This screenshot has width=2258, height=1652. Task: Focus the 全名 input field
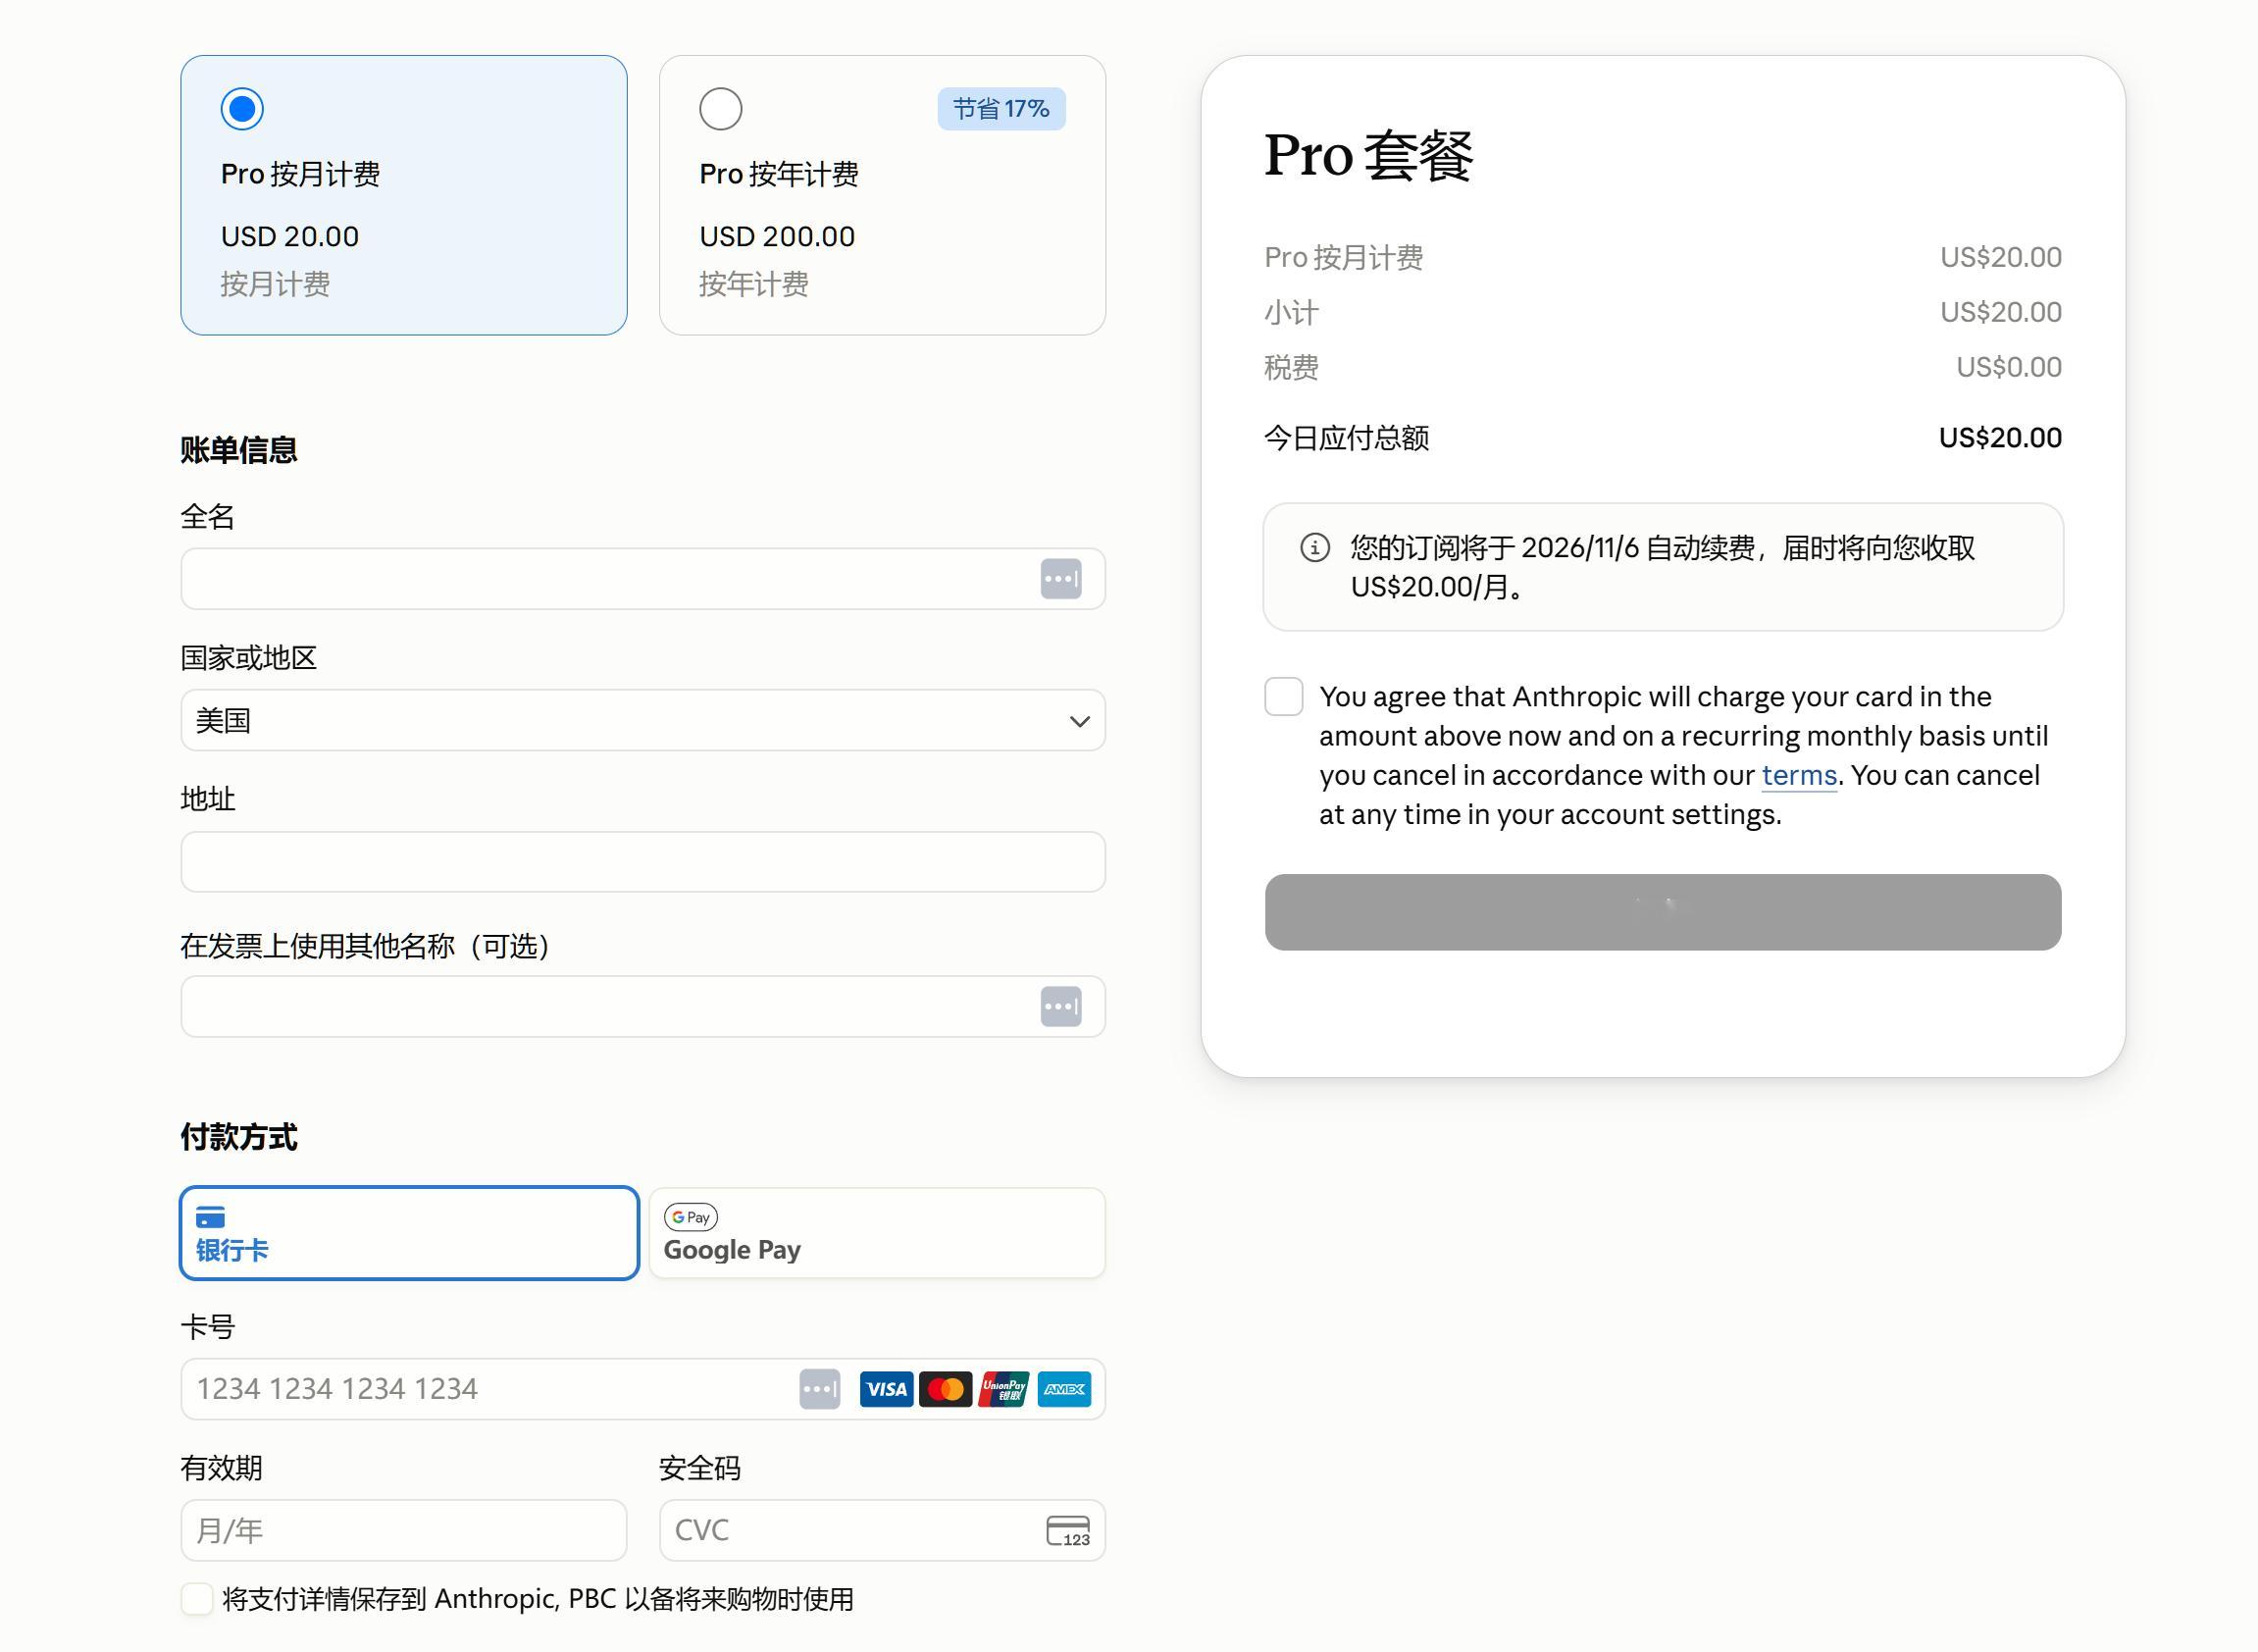coord(643,579)
